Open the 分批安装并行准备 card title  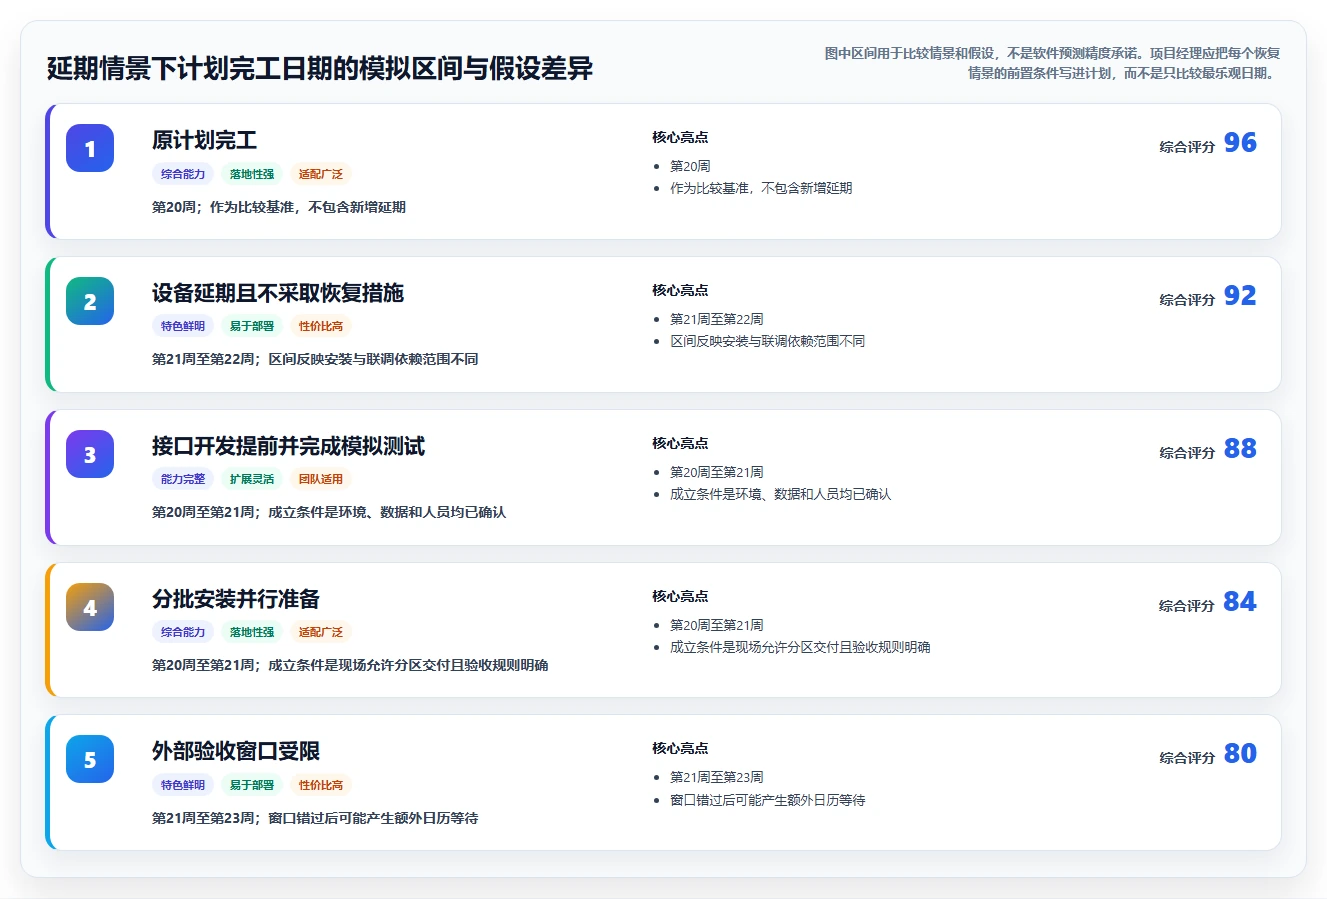pyautogui.click(x=236, y=599)
